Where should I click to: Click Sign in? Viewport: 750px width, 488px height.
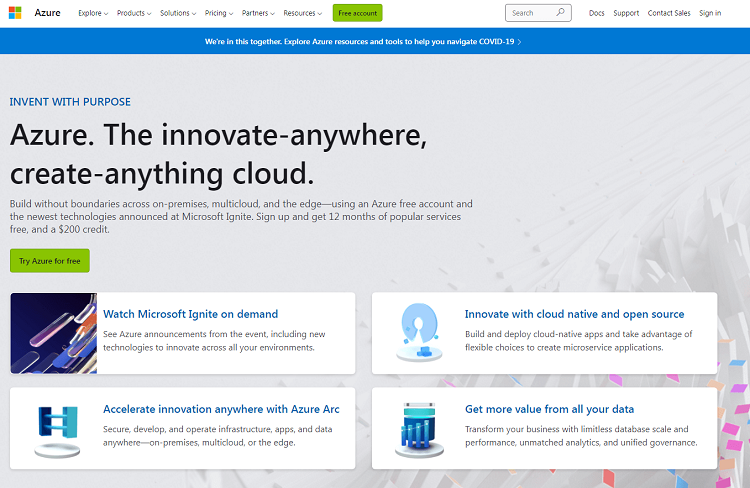[x=710, y=13]
